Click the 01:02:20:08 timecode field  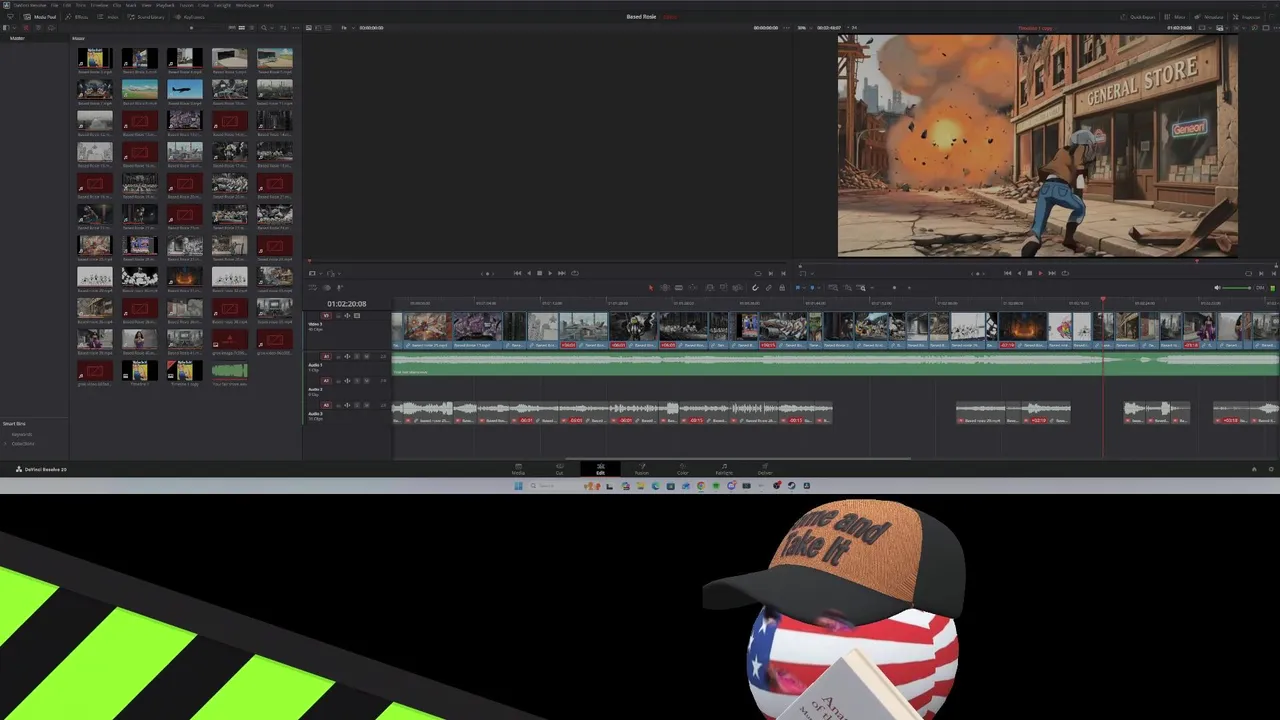pos(347,304)
